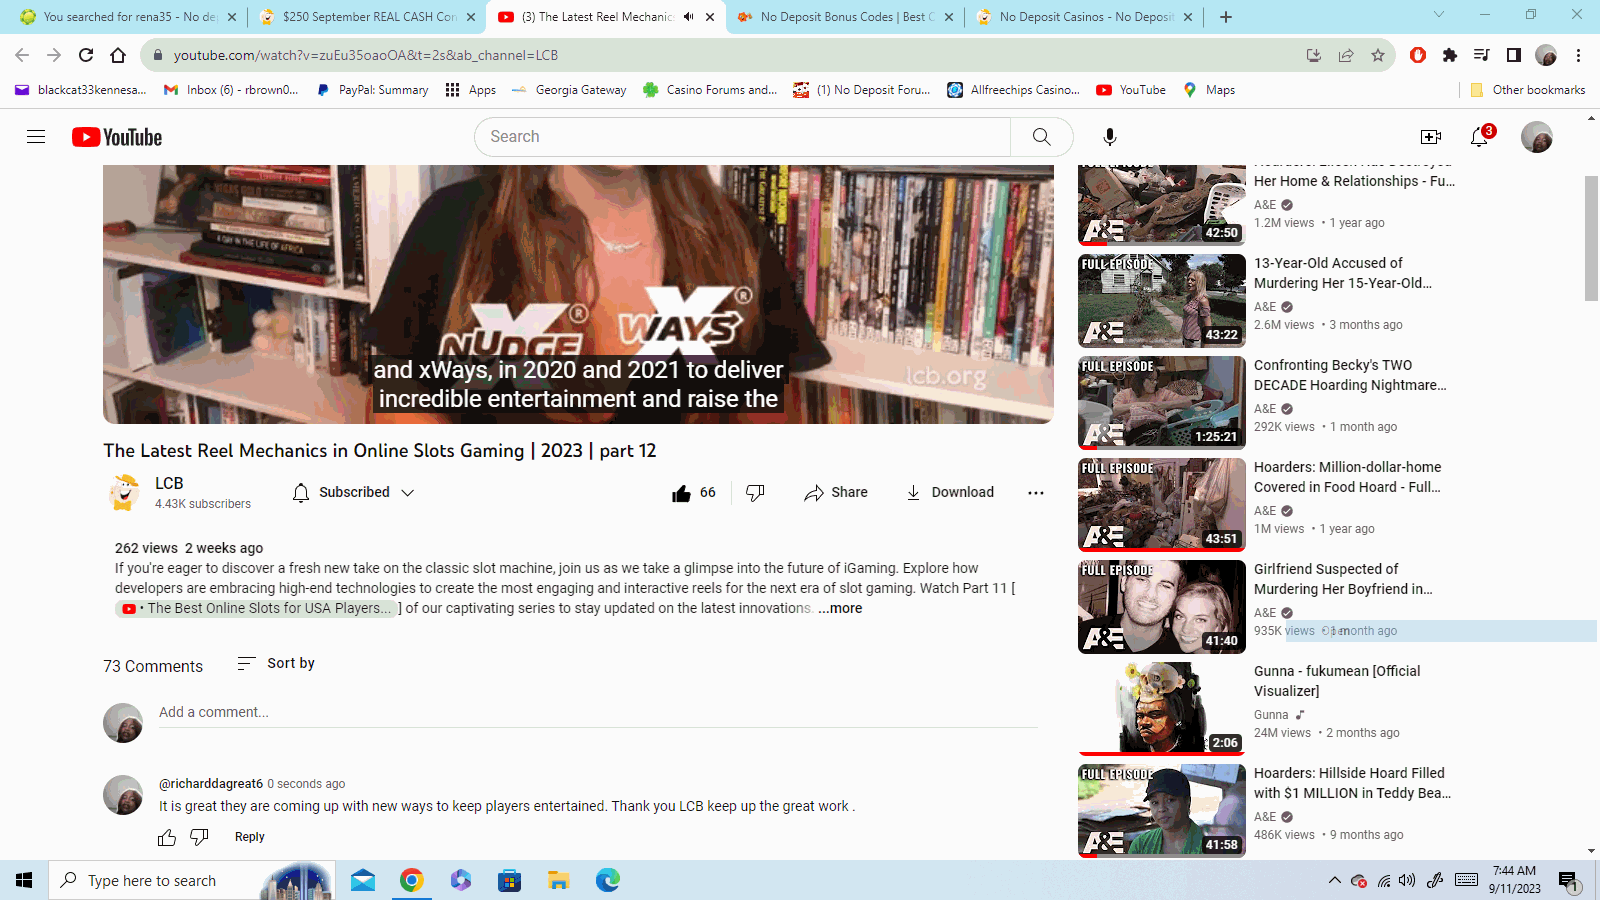The image size is (1600, 900).
Task: Open the Create video icon
Action: [x=1431, y=137]
